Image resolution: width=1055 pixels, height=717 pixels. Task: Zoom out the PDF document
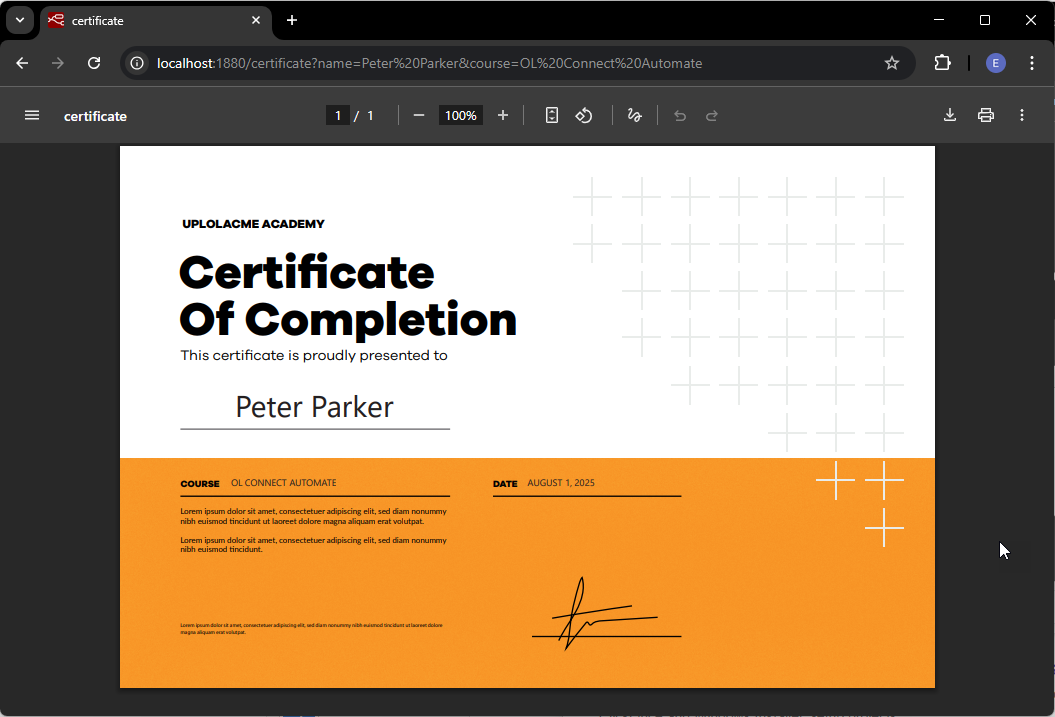pyautogui.click(x=419, y=116)
